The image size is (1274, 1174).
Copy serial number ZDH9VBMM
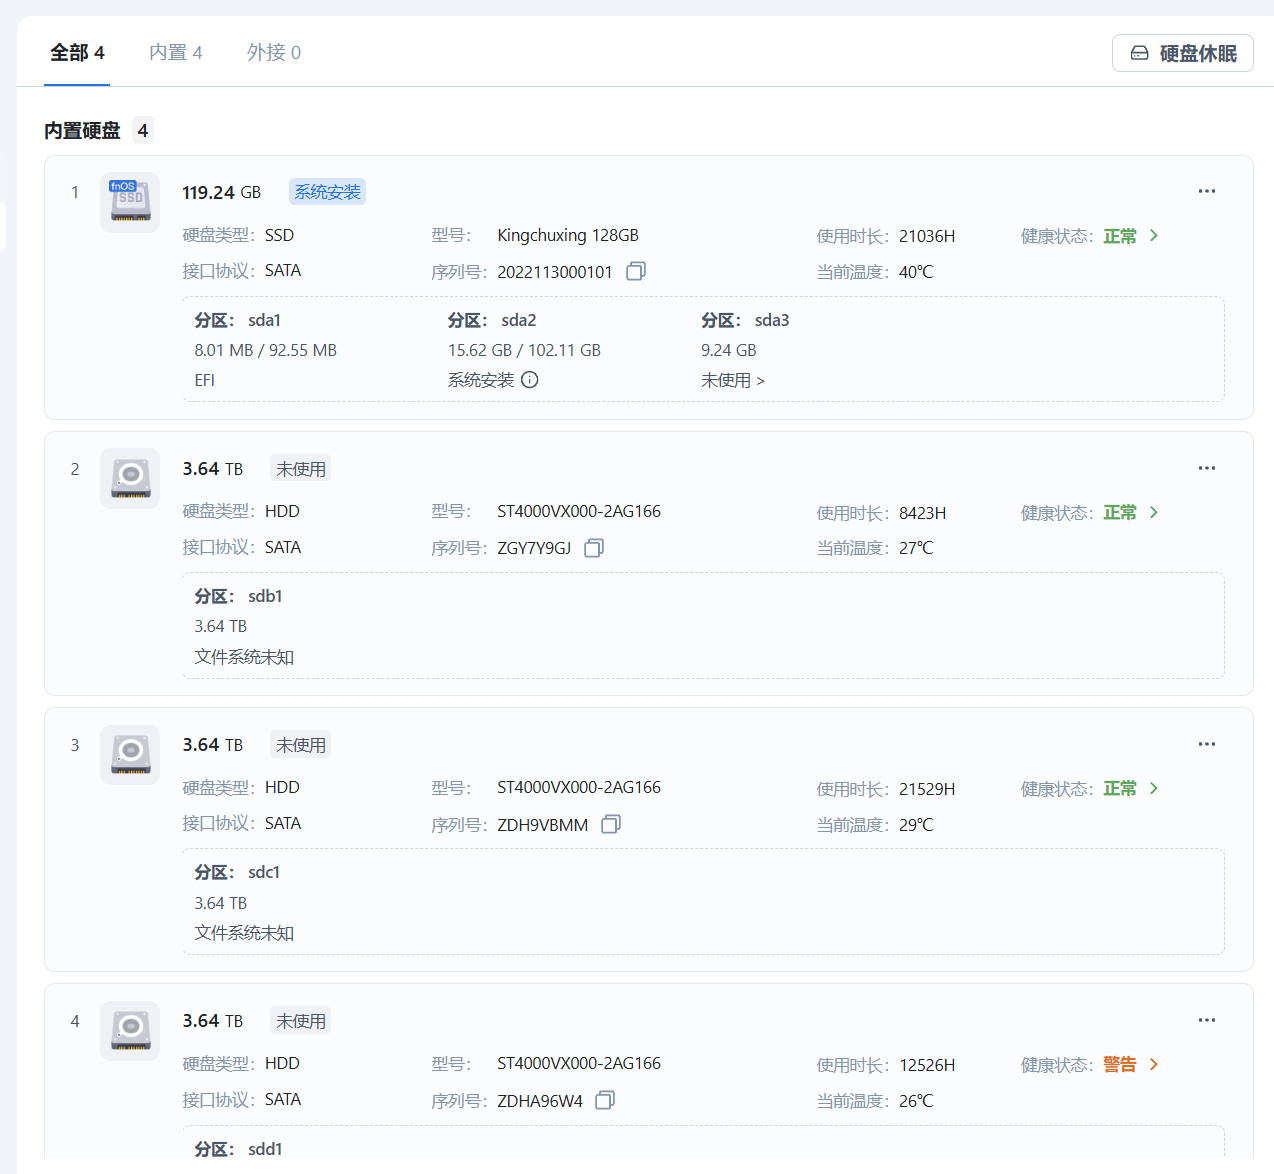tap(611, 824)
